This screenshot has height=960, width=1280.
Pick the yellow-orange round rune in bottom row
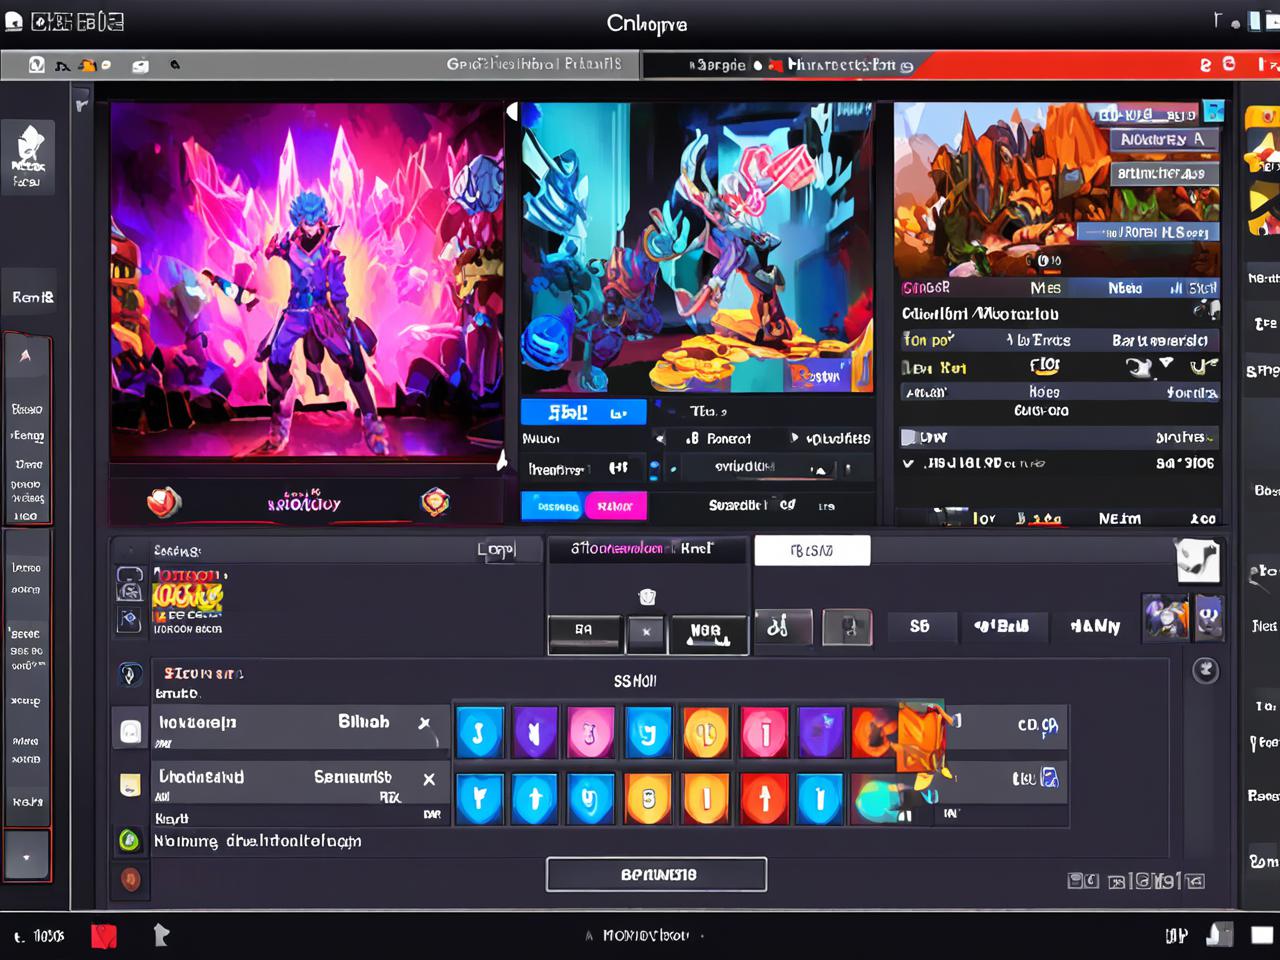[x=648, y=799]
